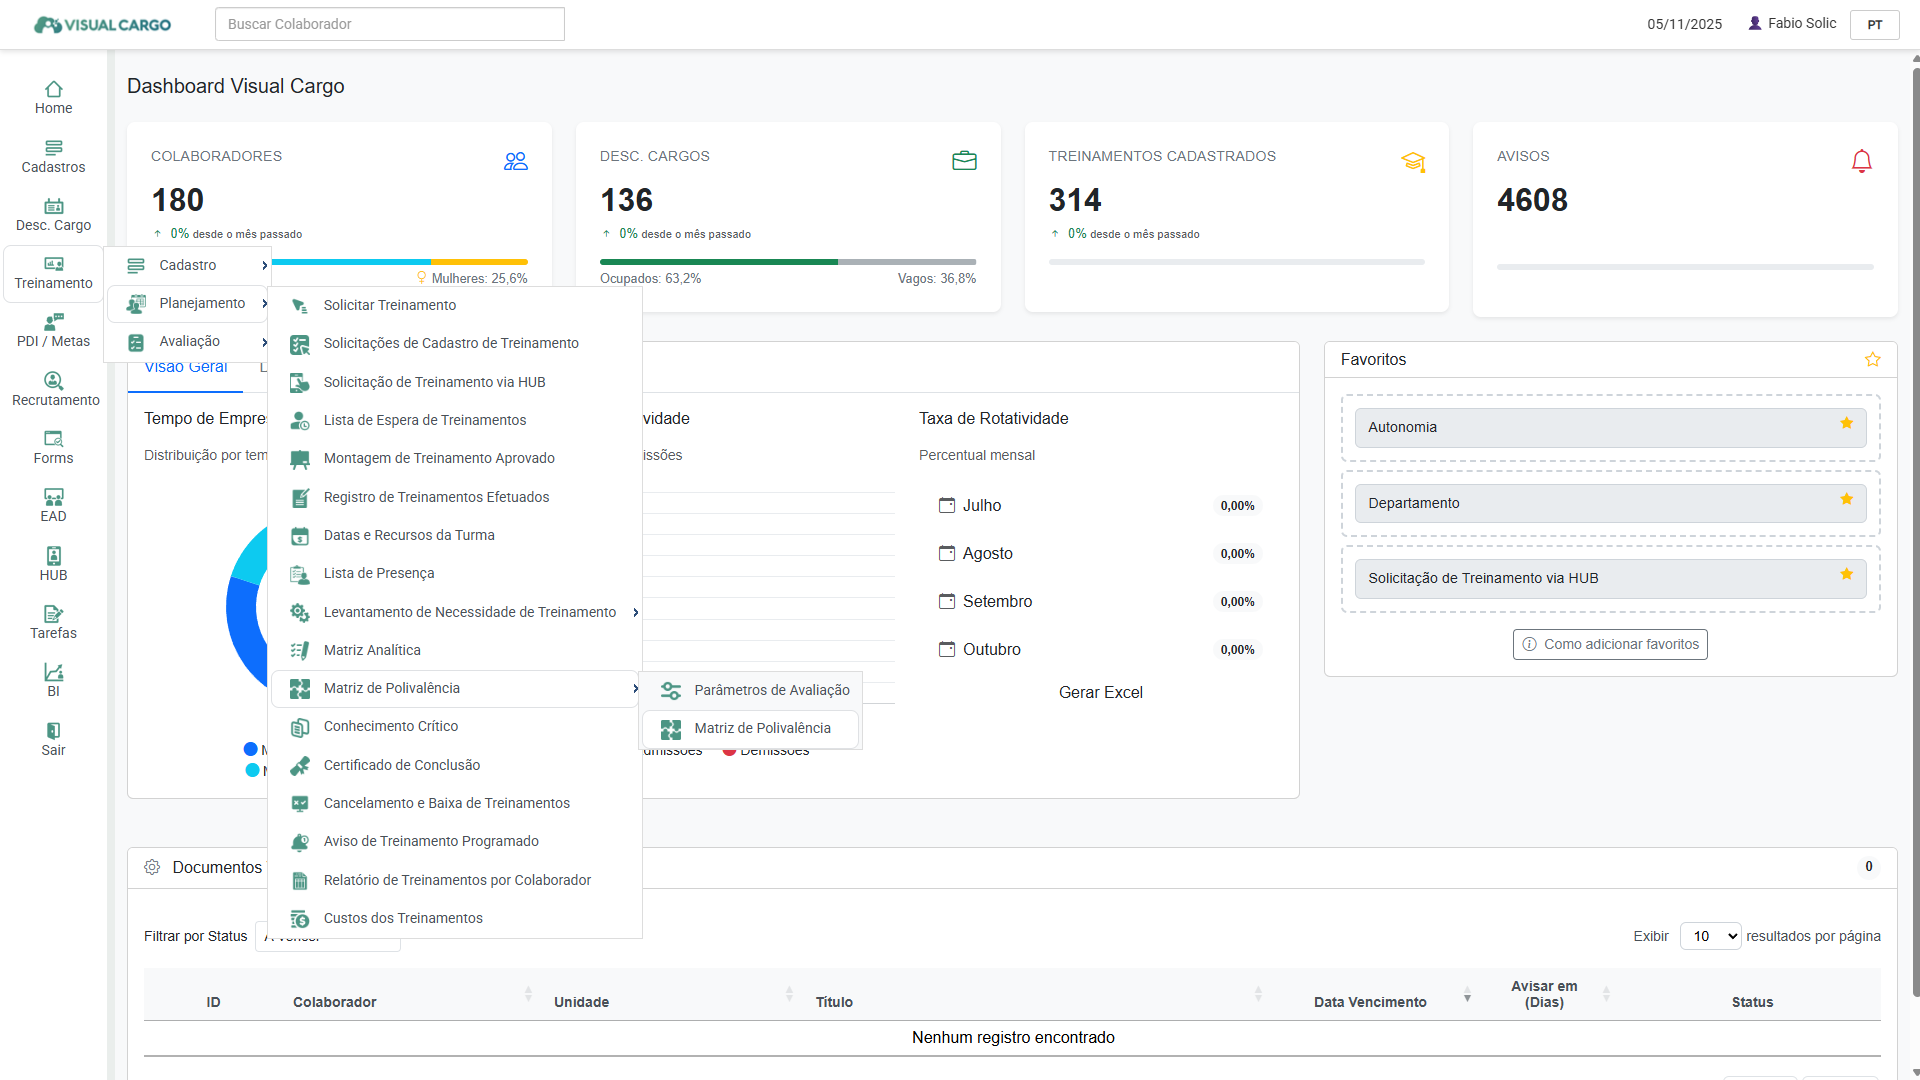Screen dimensions: 1920x1080
Task: Click Como adicionar favoritos button
Action: (1610, 644)
